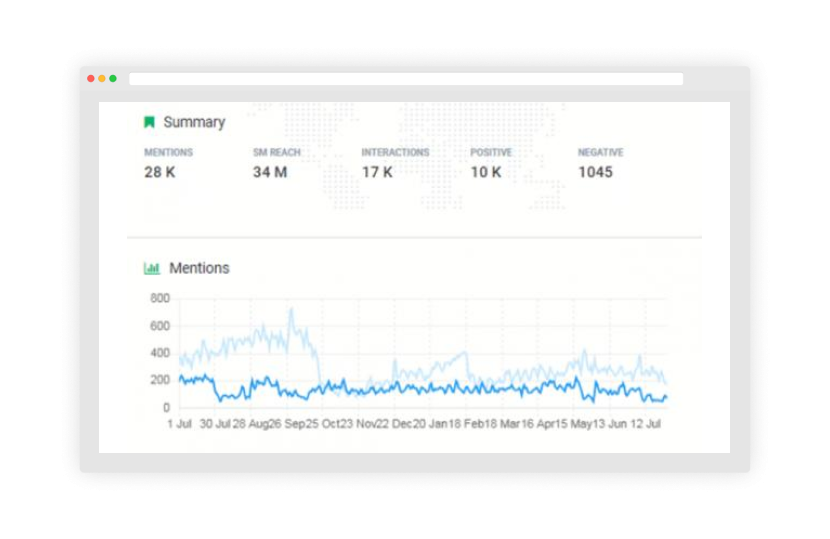830x539 pixels.
Task: Click the green bookmark icon beside Summary
Action: [x=150, y=122]
